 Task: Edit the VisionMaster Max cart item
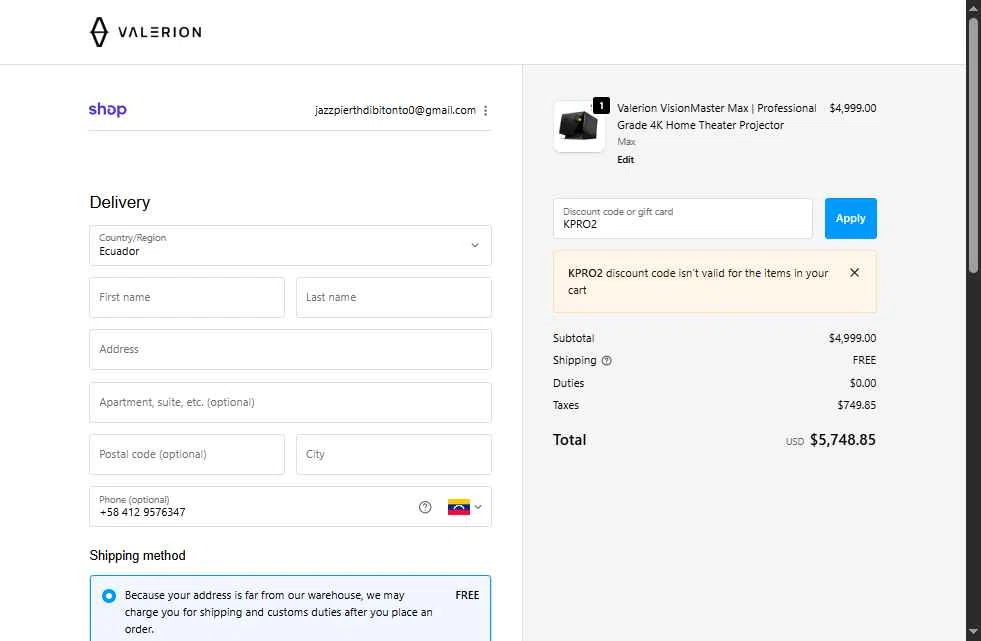625,159
